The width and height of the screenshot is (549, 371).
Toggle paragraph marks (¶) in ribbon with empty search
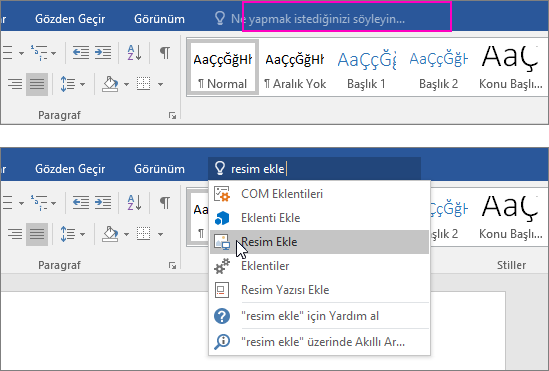click(165, 52)
